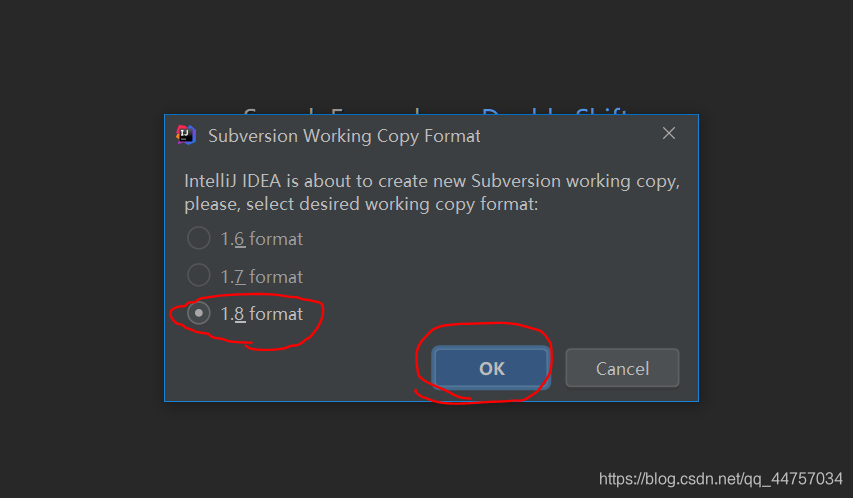Click empty title bar area beside dialog title
Viewport: 853px width, 498px height.
tap(570, 135)
